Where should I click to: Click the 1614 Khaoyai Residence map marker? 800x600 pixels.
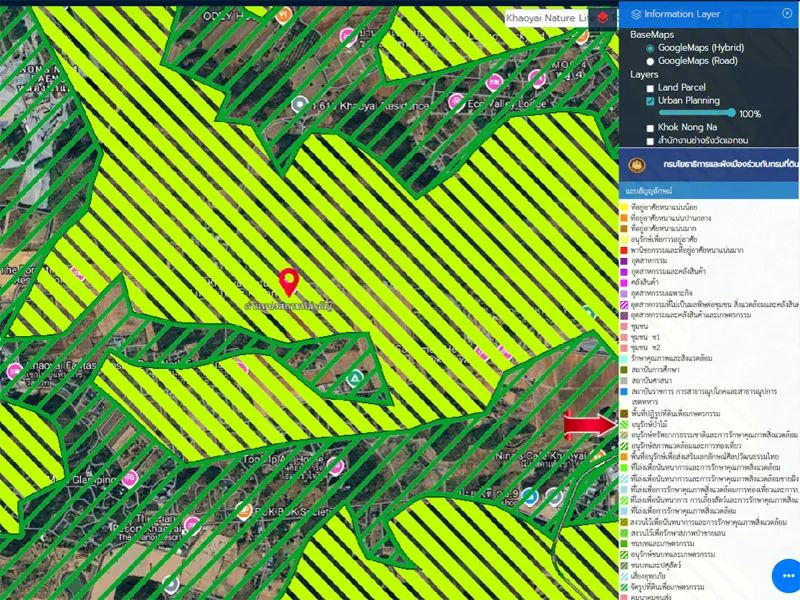(298, 103)
